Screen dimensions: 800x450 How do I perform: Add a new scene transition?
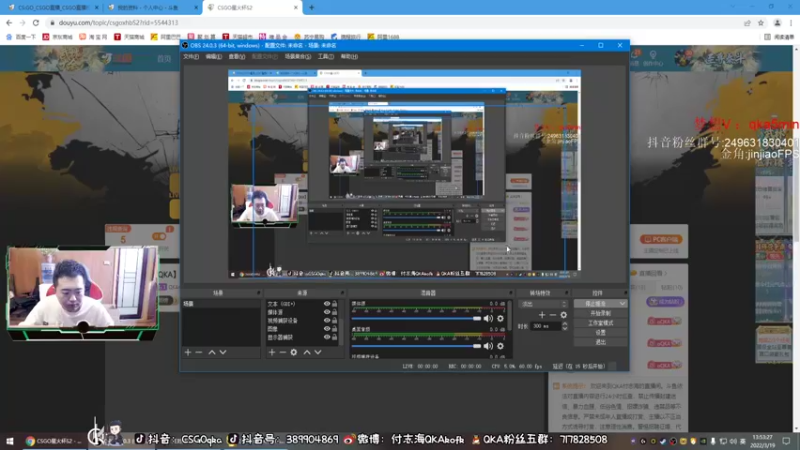coord(542,315)
